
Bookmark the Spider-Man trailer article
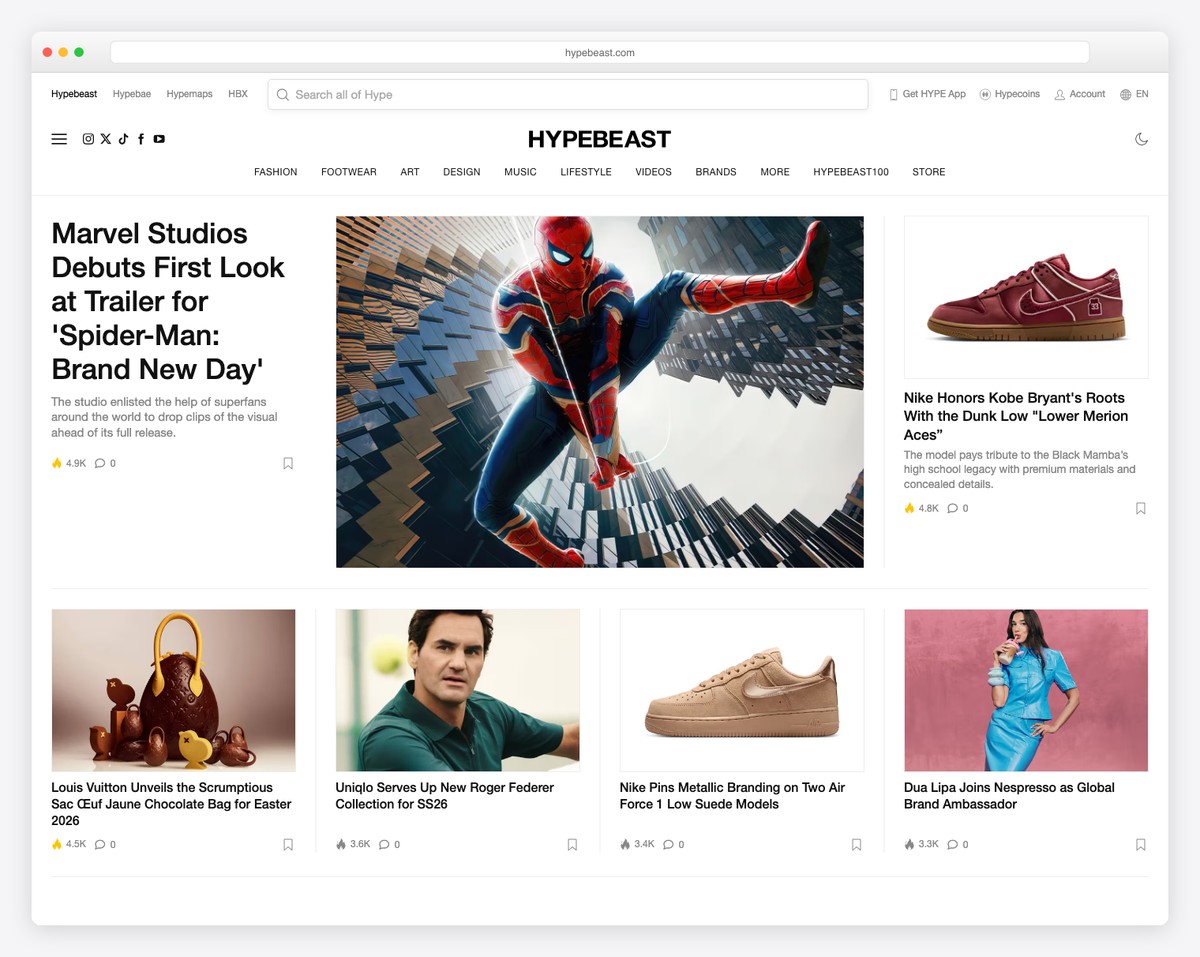tap(288, 463)
